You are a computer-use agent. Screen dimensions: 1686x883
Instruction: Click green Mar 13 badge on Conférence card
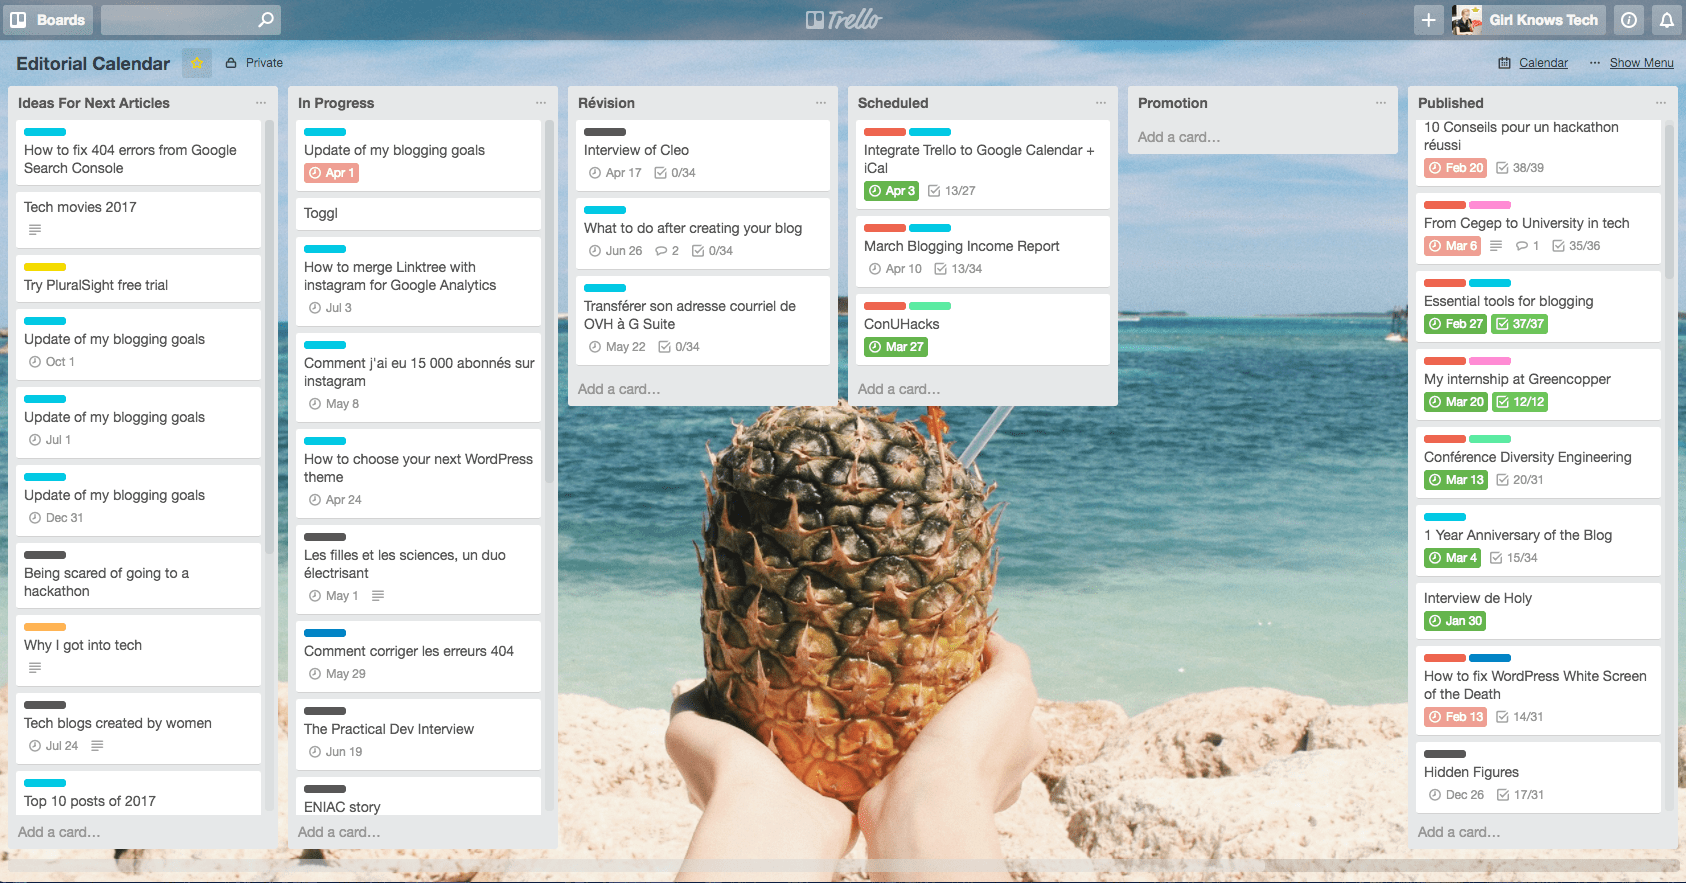pyautogui.click(x=1456, y=480)
